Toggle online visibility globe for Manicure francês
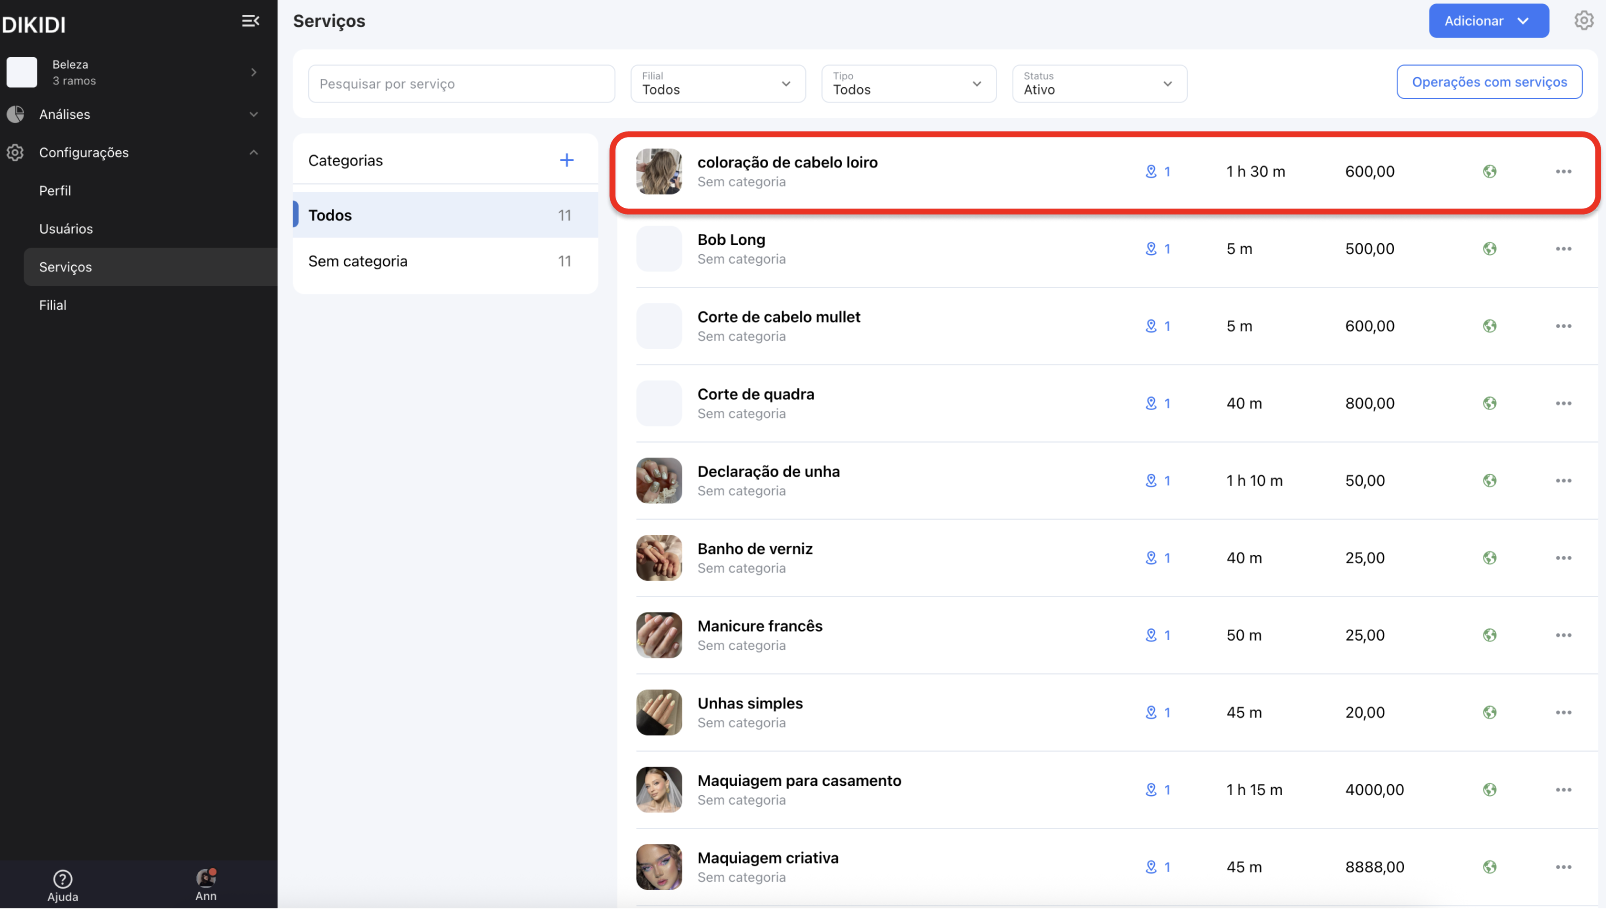This screenshot has height=910, width=1606. (x=1489, y=636)
